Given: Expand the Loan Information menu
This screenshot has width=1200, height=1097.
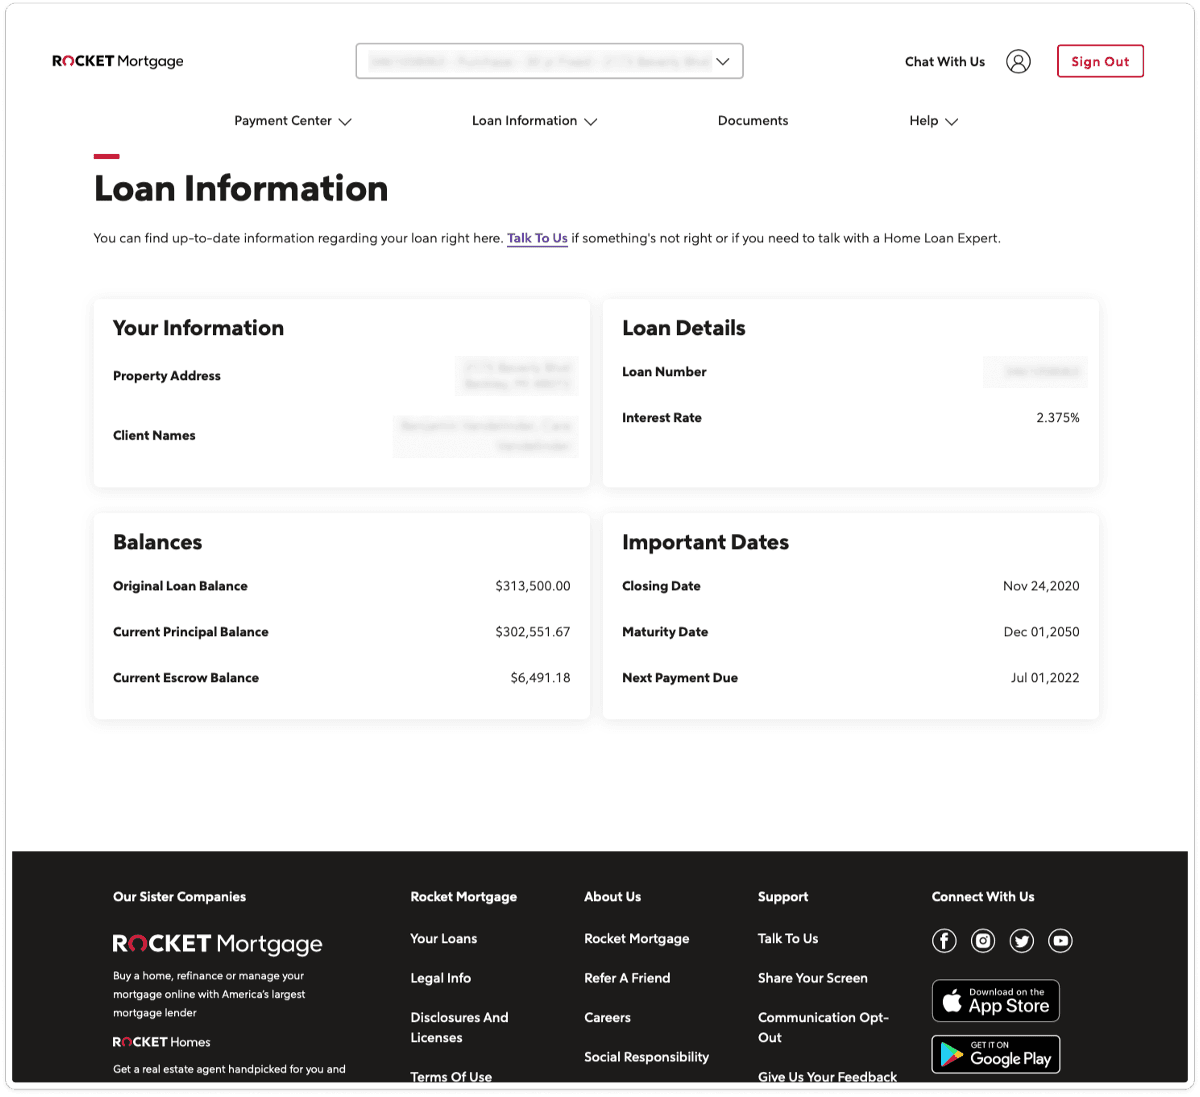Looking at the screenshot, I should click(x=534, y=121).
